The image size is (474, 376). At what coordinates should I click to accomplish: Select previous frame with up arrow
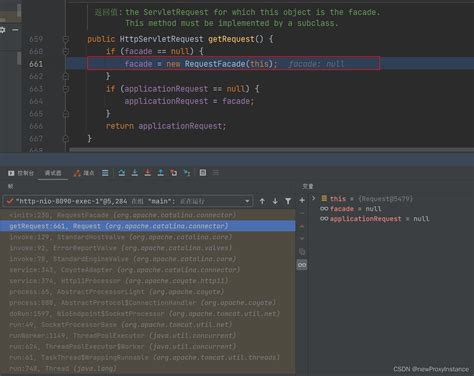262,201
